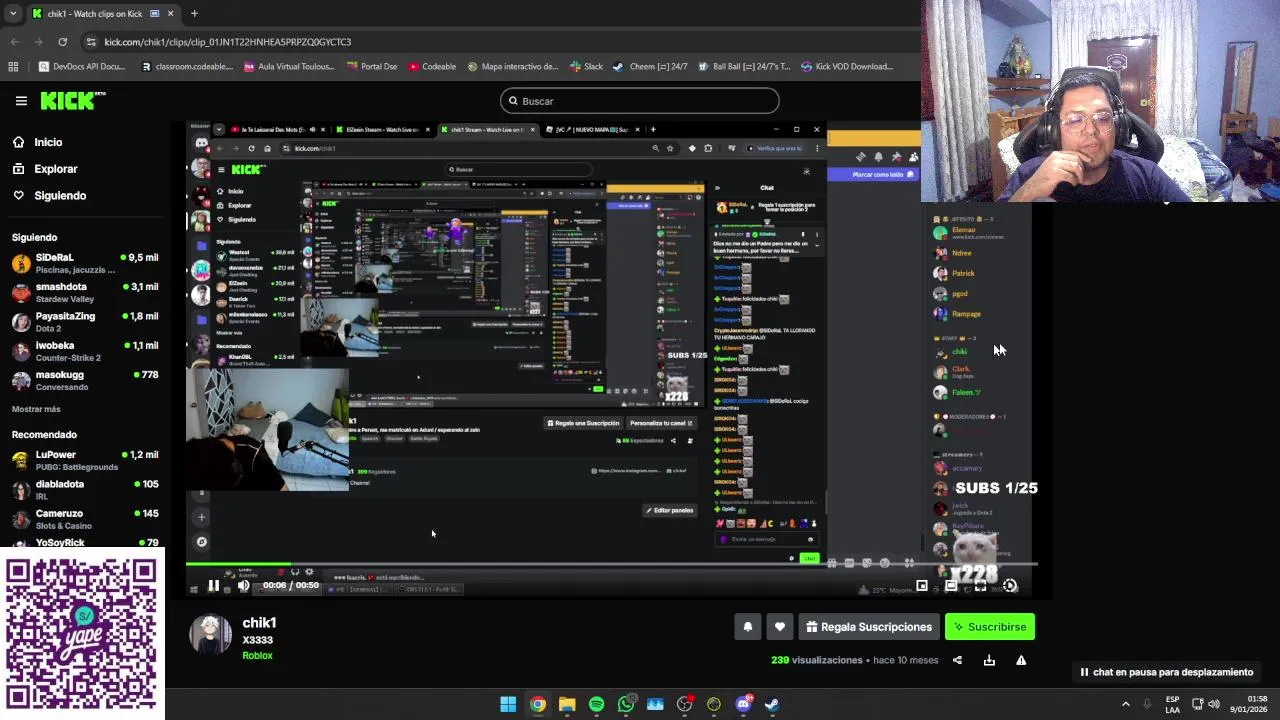Open Portal Dse bookmark
This screenshot has height=720, width=1280.
click(371, 67)
